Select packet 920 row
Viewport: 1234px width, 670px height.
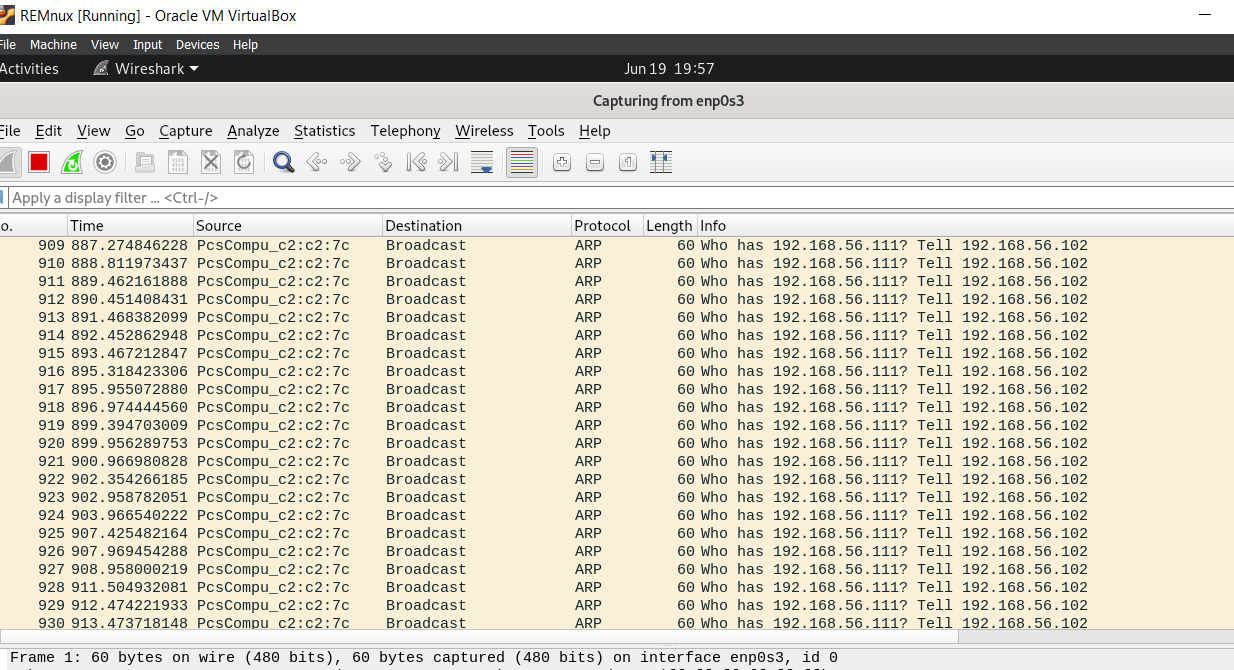(617, 443)
